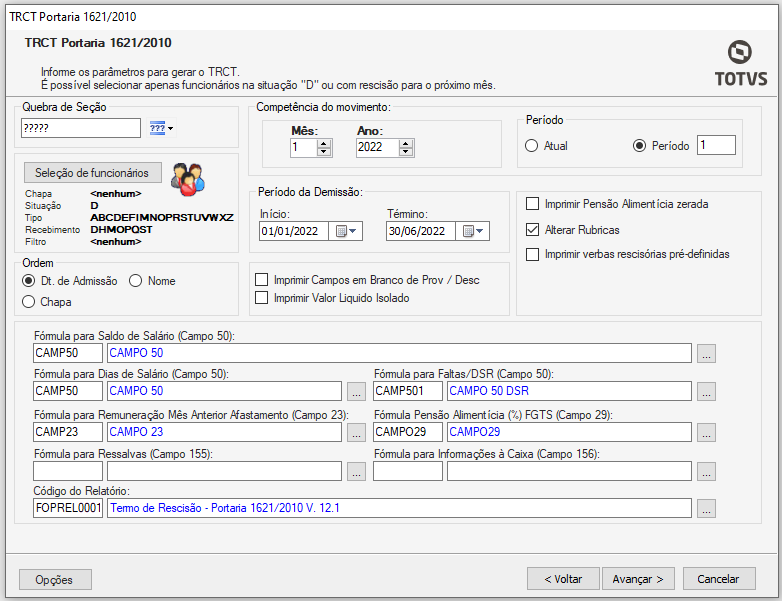
Task: Uncheck the Alterar Rubricas checkbox
Action: (x=532, y=229)
